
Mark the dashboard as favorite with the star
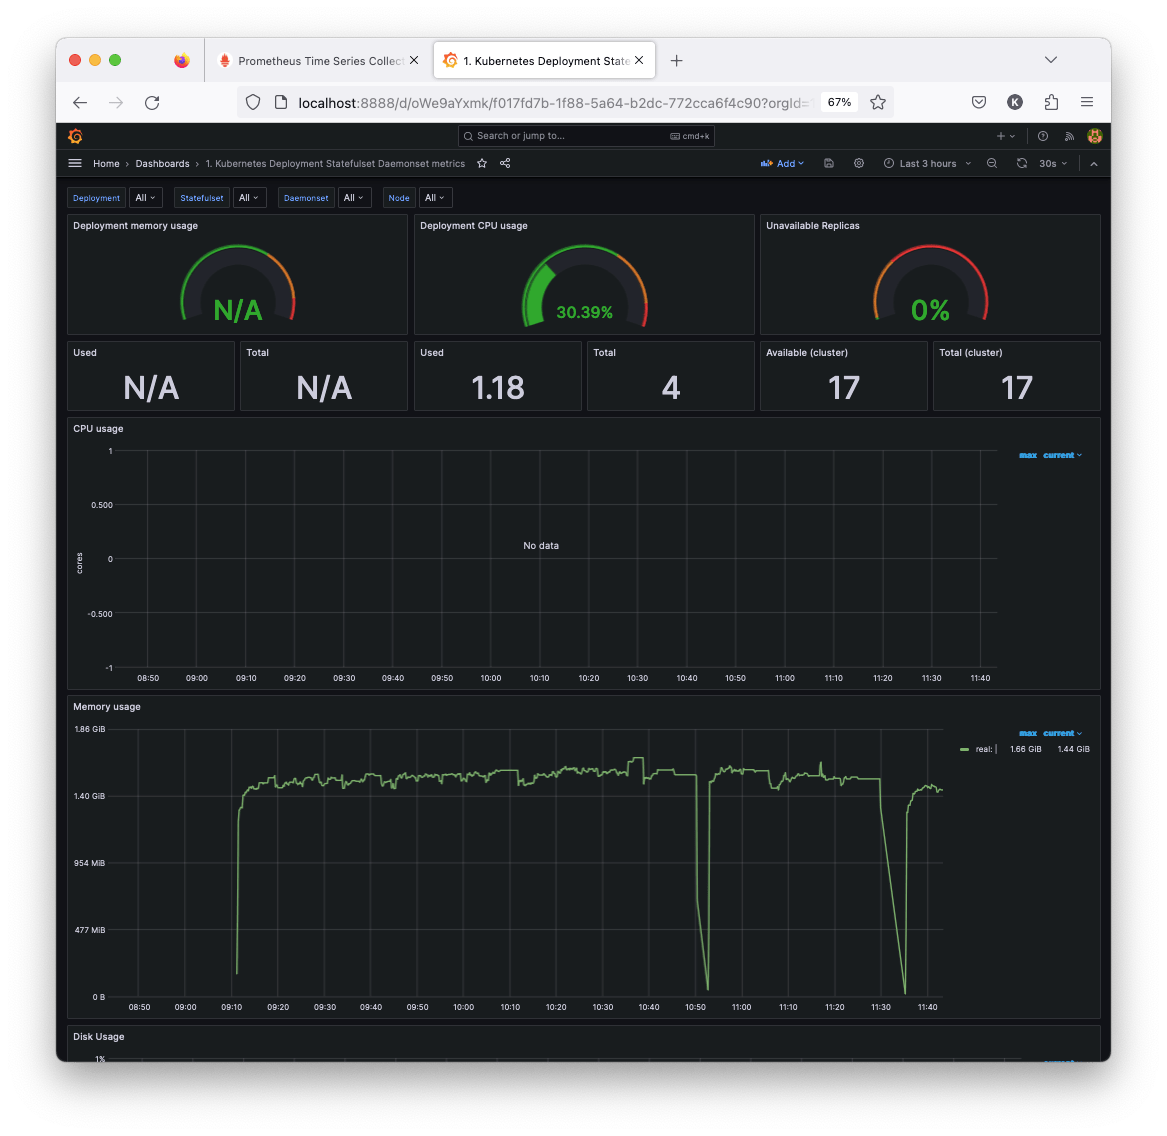481,163
